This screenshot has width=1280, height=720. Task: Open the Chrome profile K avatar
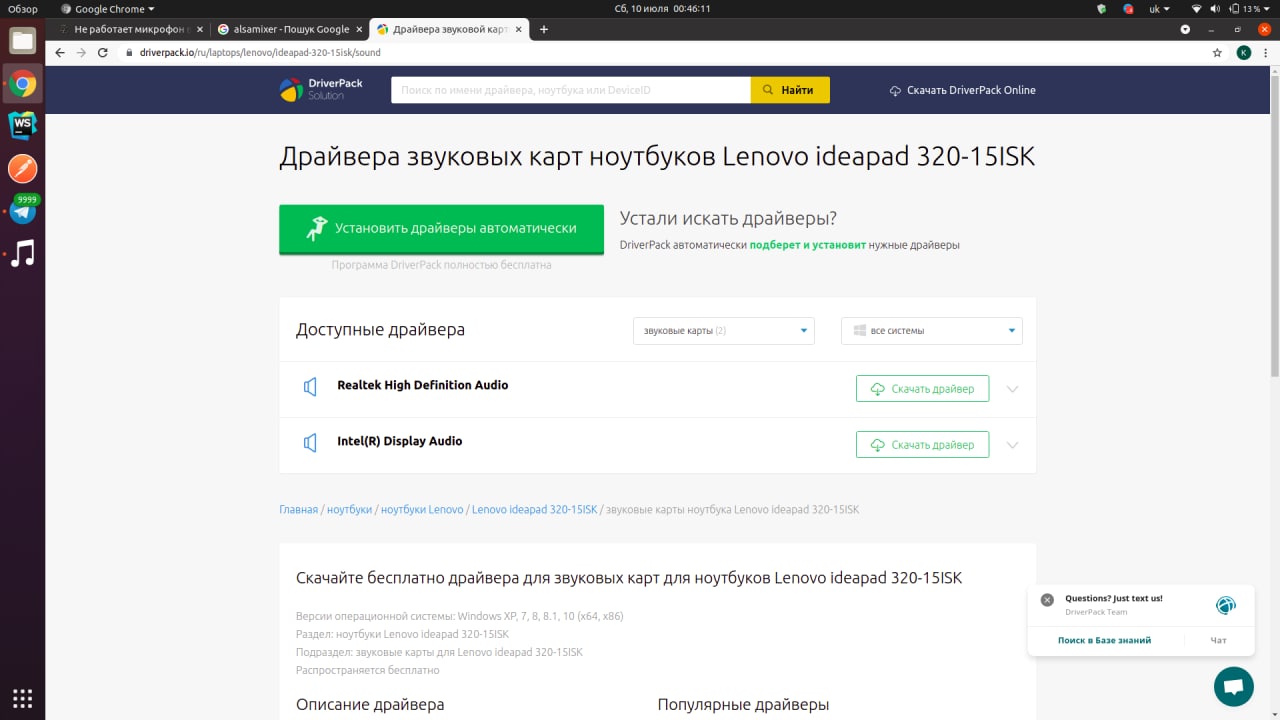click(x=1243, y=52)
